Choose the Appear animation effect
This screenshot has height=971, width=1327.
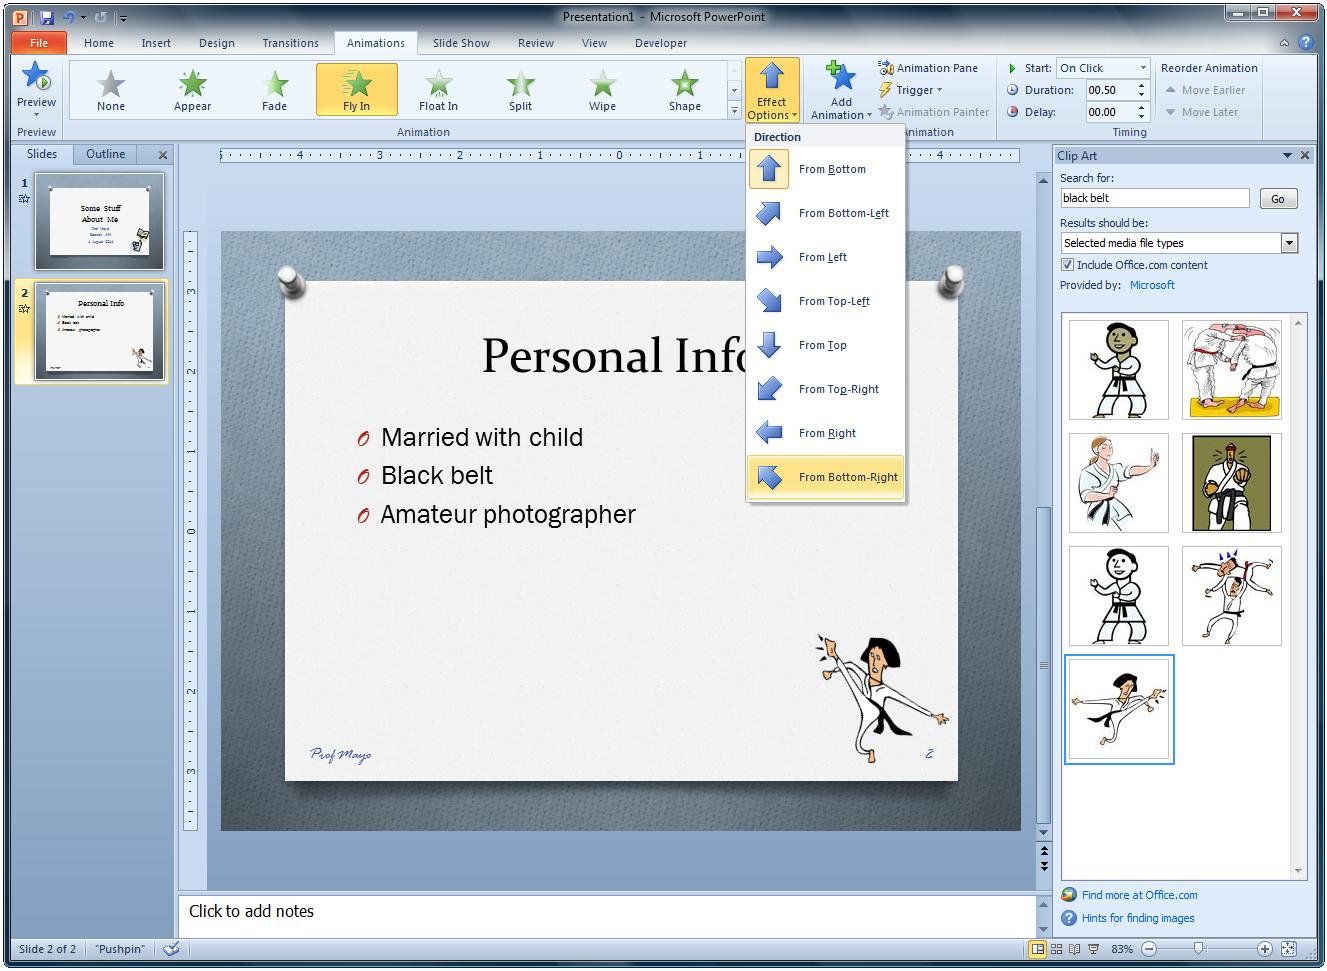click(x=191, y=88)
